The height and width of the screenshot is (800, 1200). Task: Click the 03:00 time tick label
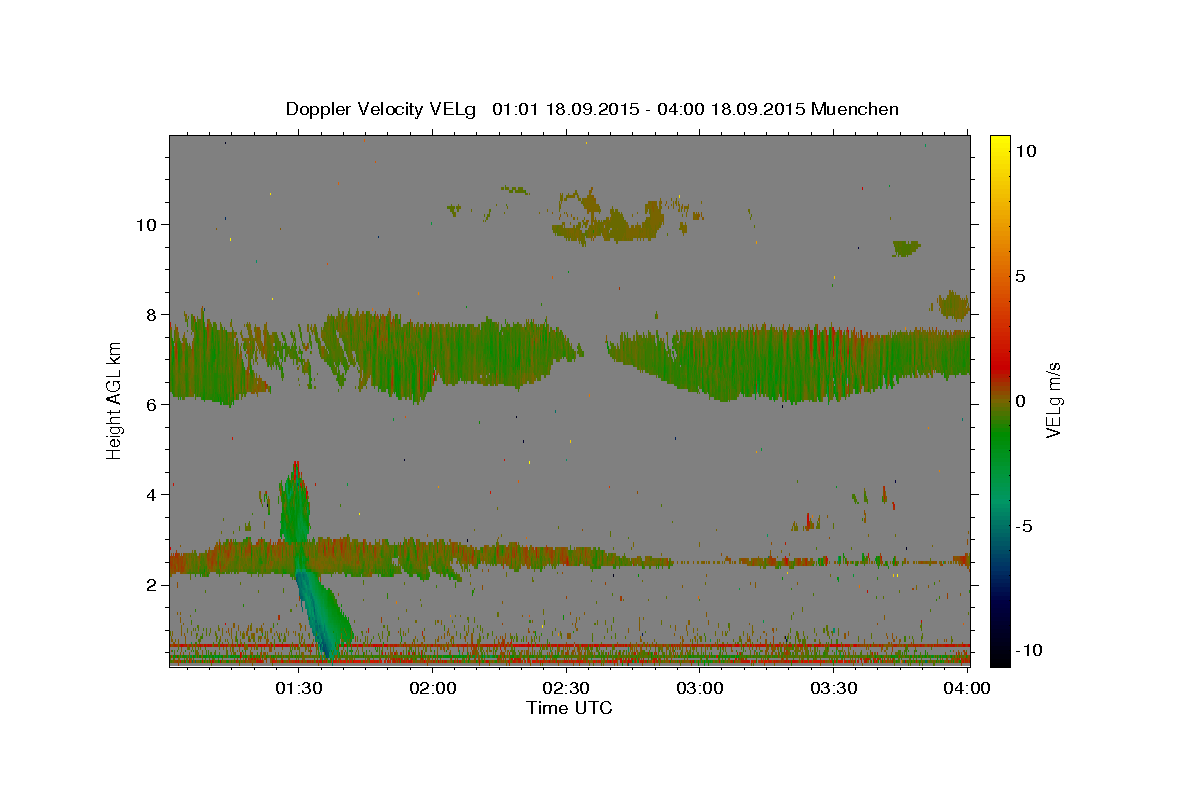(700, 688)
